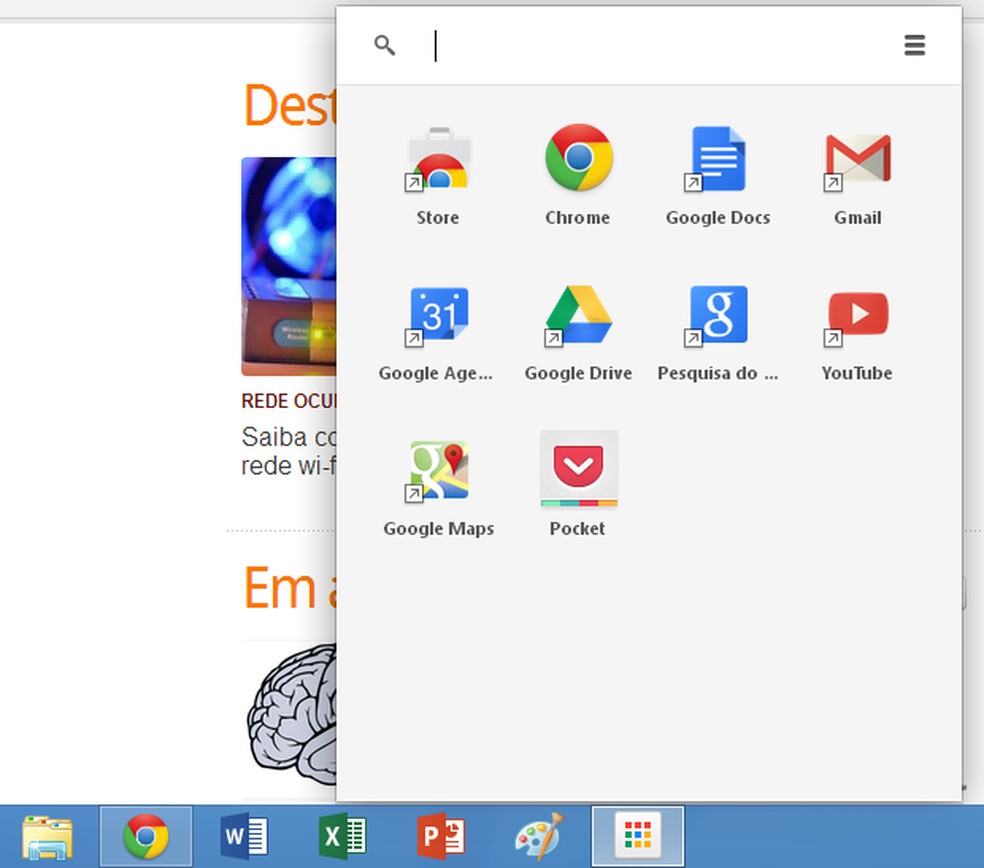Image resolution: width=984 pixels, height=868 pixels.
Task: Click the Saiba como article description
Action: tap(283, 450)
